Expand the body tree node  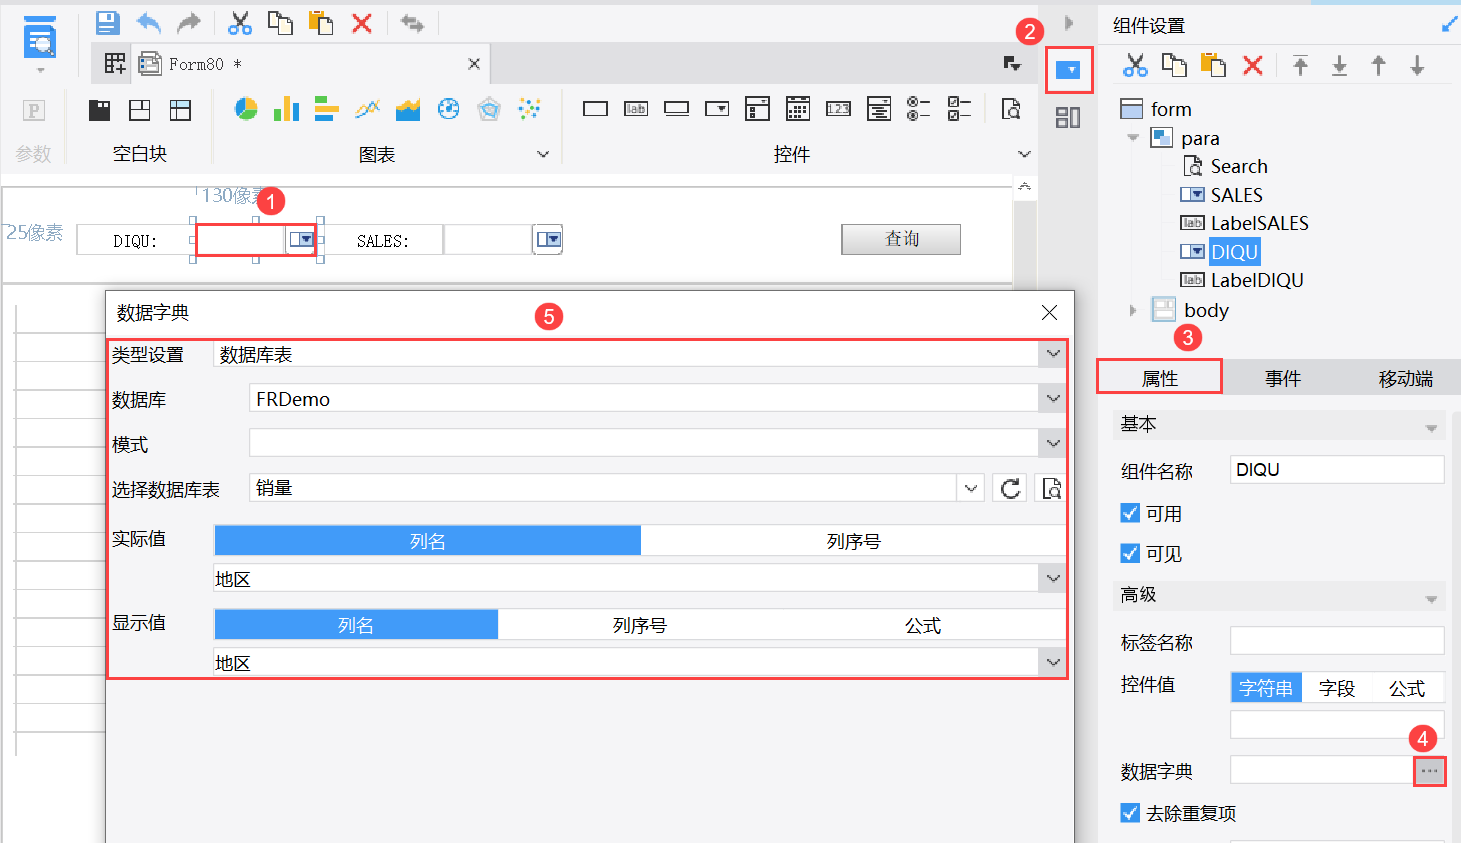[1133, 310]
